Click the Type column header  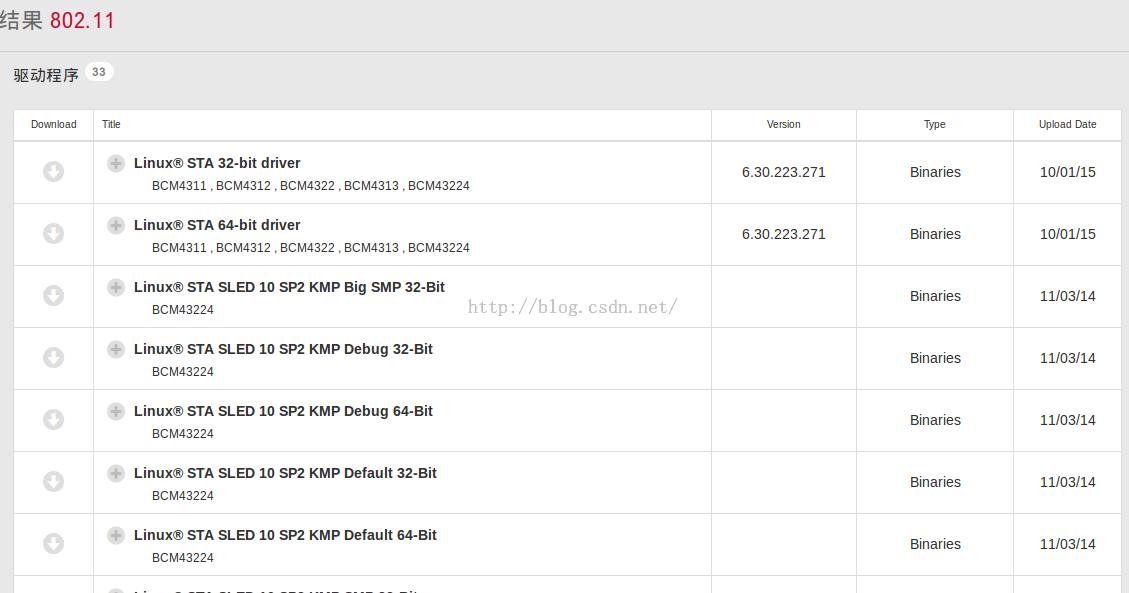tap(935, 125)
